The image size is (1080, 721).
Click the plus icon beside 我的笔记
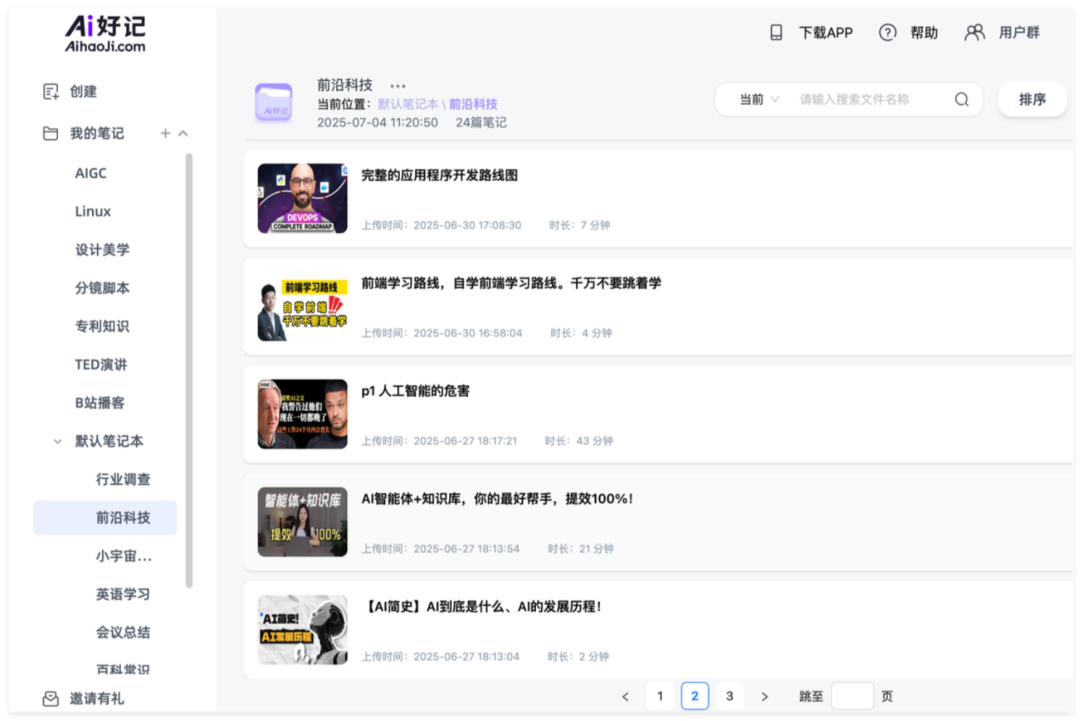click(x=165, y=134)
